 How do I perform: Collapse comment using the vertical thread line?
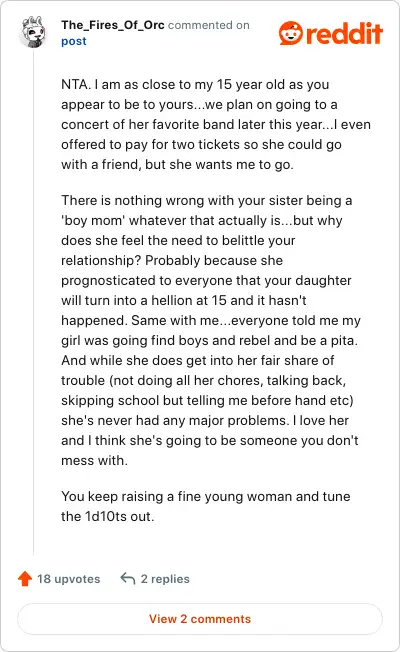(x=33, y=304)
